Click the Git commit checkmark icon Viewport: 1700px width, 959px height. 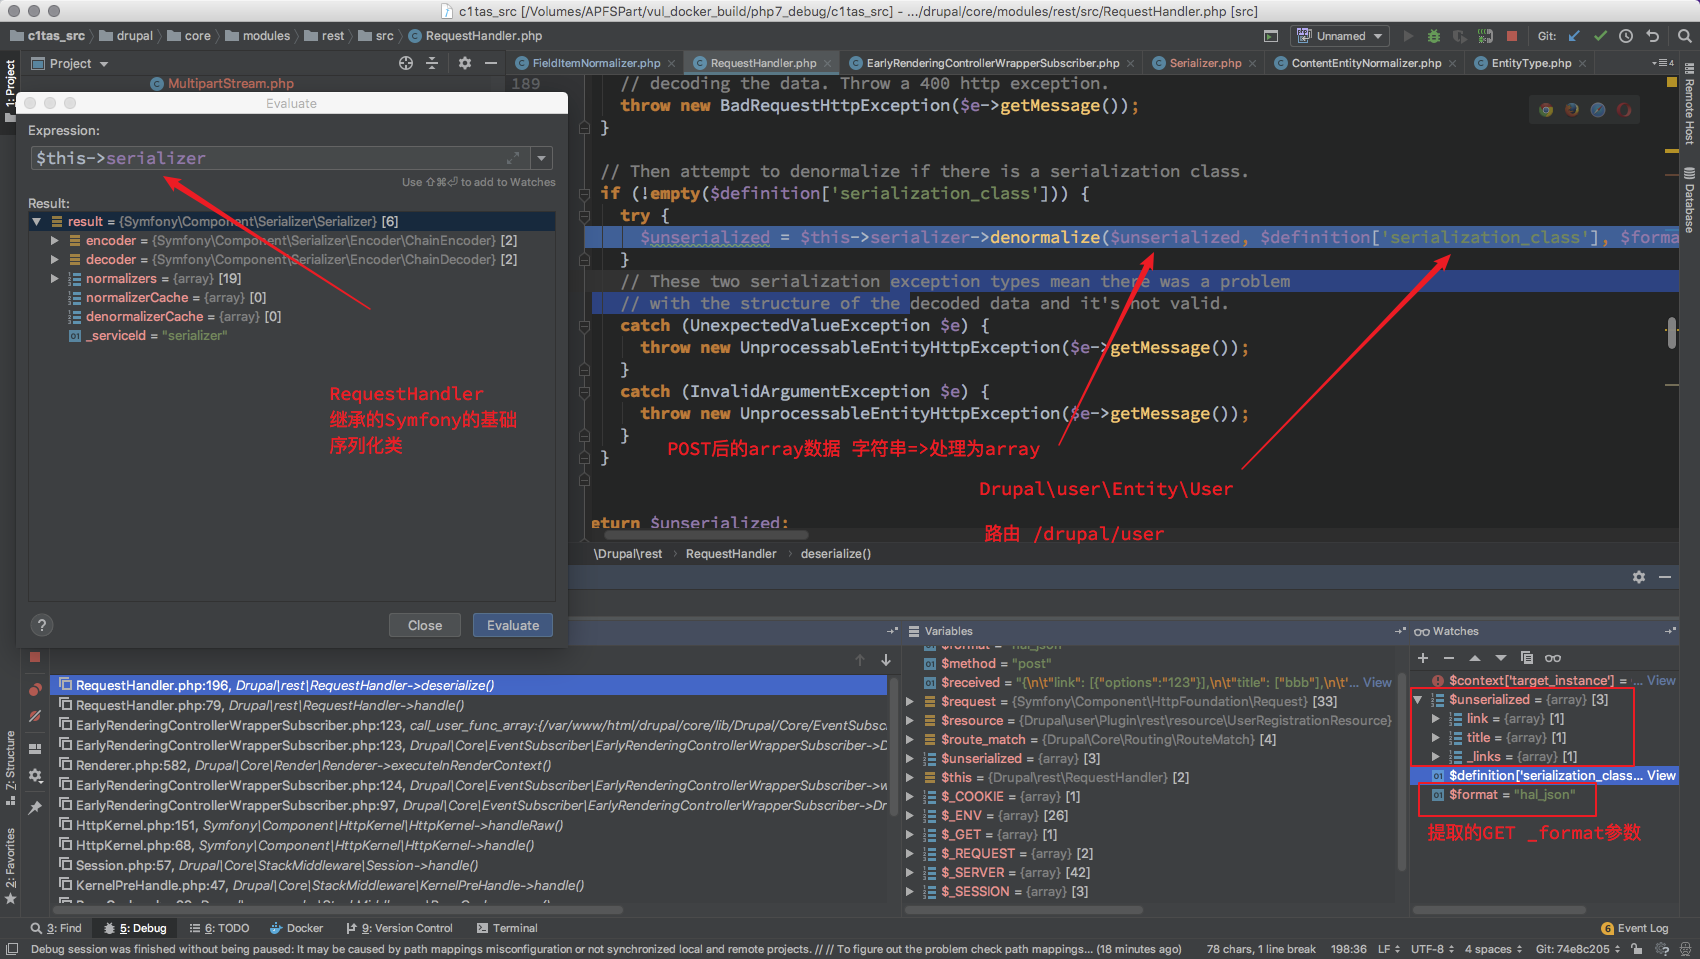(x=1600, y=36)
